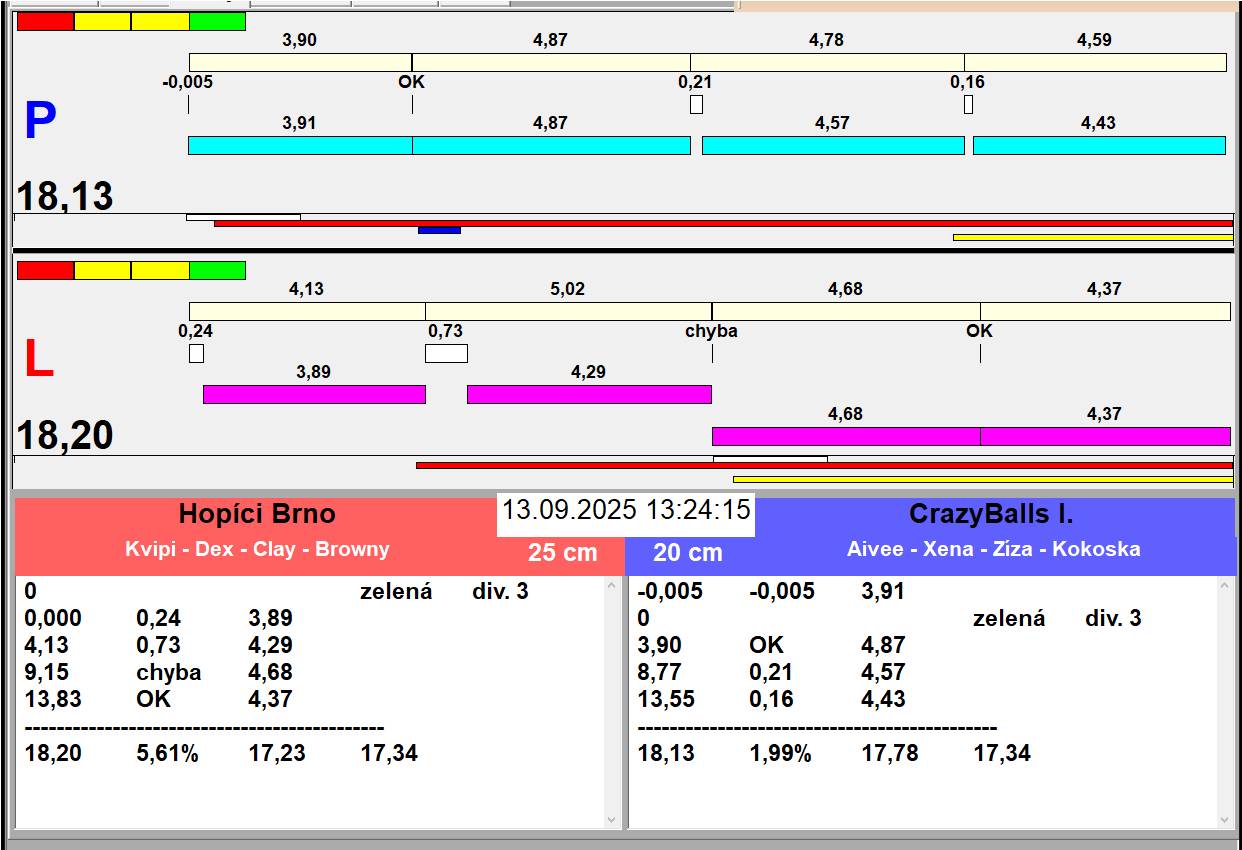Click the small blue bar below lane P
1242x850 pixels.
point(439,231)
